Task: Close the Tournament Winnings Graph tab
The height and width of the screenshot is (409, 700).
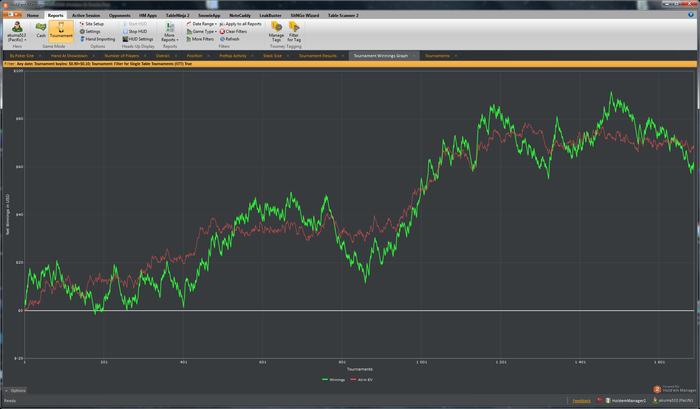Action: (x=414, y=56)
